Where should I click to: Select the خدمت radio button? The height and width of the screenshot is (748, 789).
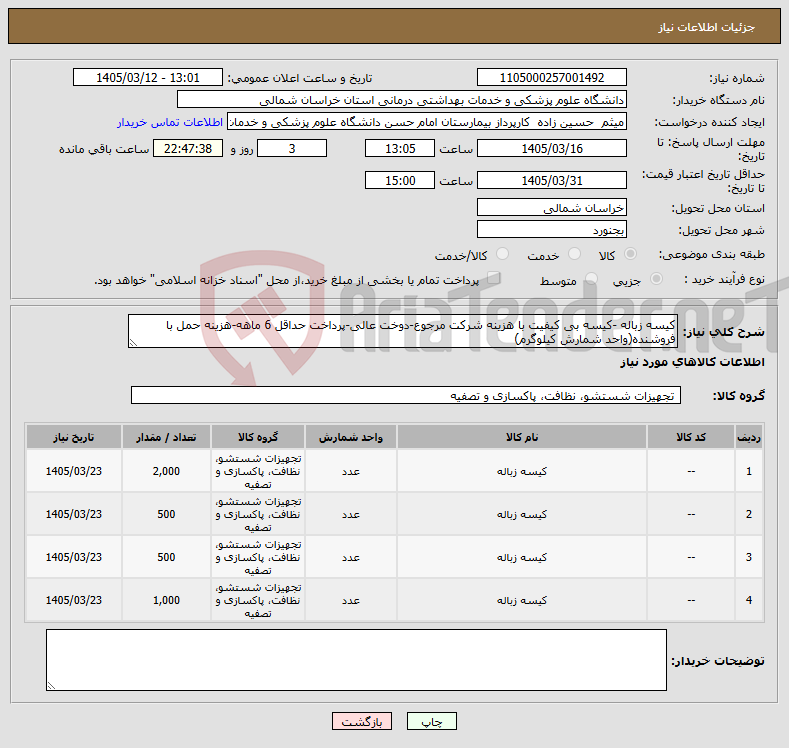(x=574, y=254)
